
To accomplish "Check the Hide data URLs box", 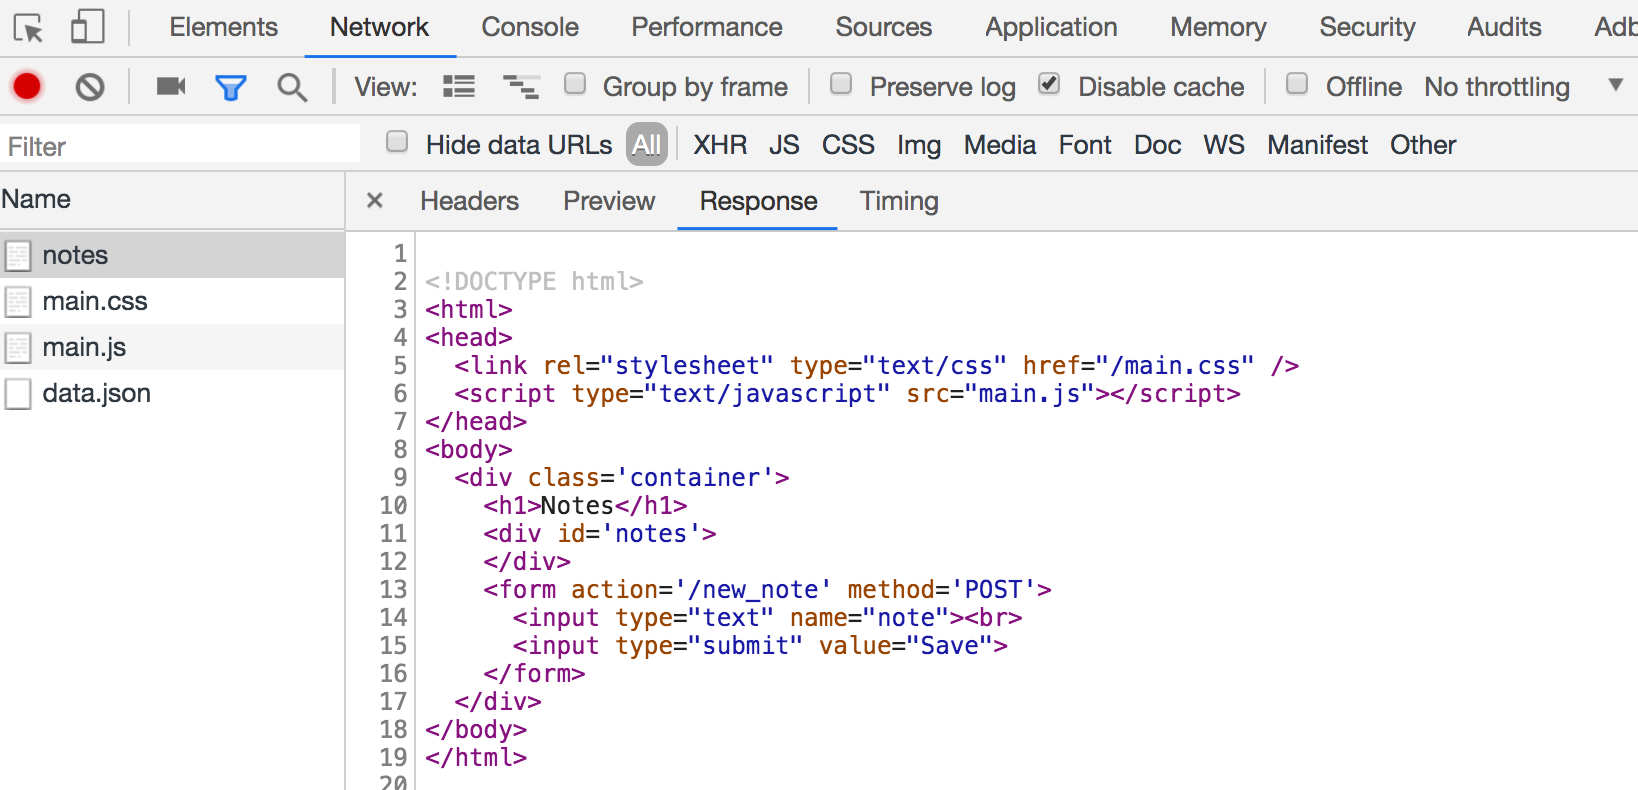I will click(397, 142).
